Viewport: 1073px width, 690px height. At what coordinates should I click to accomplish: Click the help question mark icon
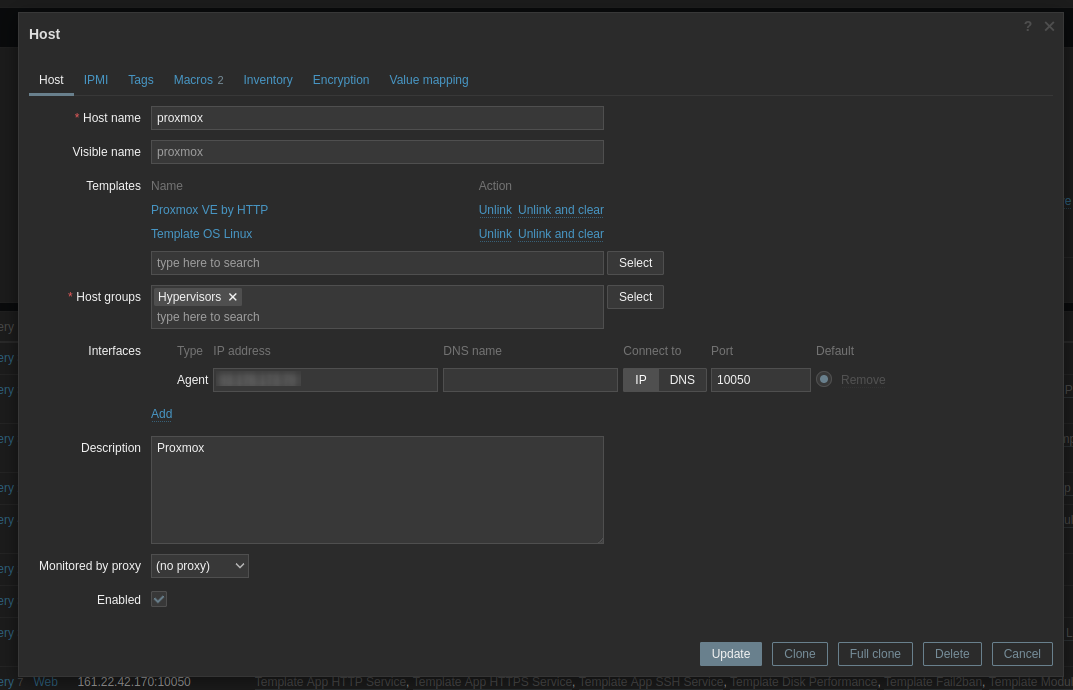pyautogui.click(x=1027, y=26)
